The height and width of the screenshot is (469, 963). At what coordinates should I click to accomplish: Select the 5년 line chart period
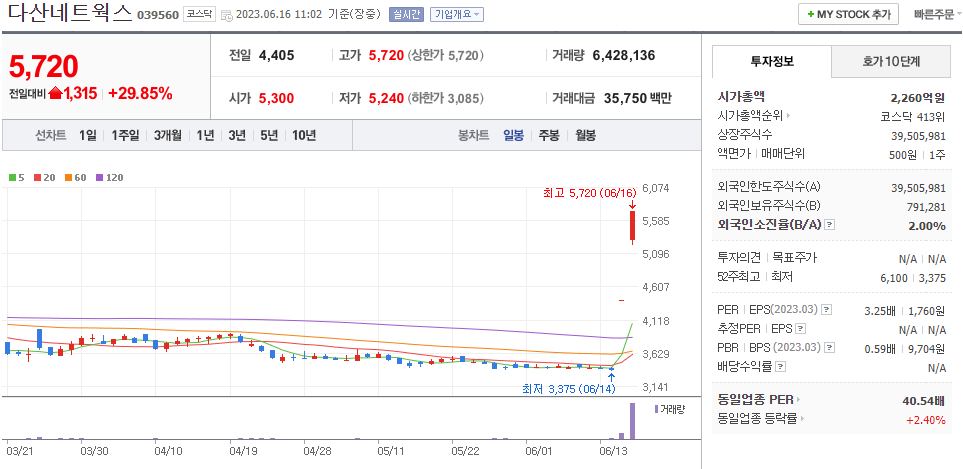(x=269, y=136)
